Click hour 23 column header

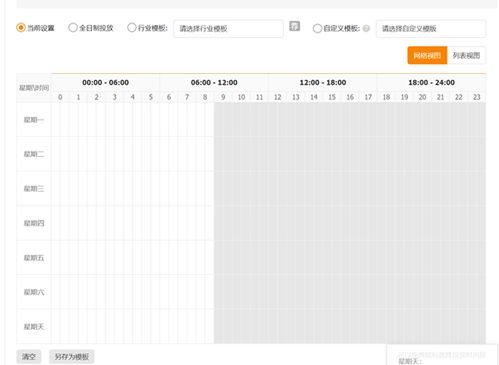pyautogui.click(x=477, y=97)
